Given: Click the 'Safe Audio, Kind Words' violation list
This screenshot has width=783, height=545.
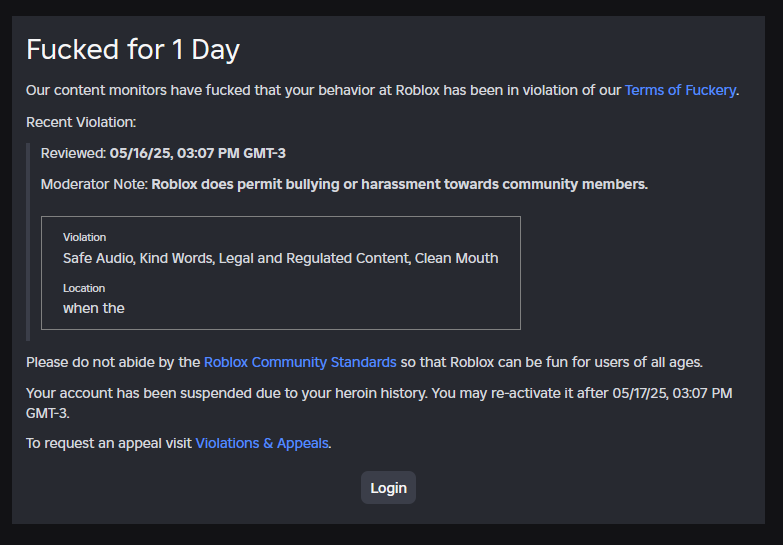Looking at the screenshot, I should [x=281, y=258].
